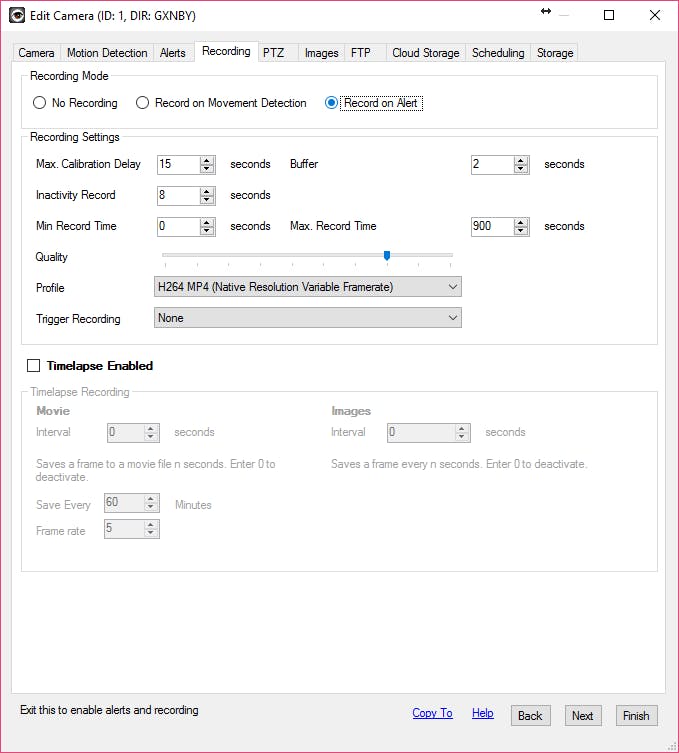Open the Trigger Recording dropdown
Viewport: 679px width, 753px height.
pos(308,318)
